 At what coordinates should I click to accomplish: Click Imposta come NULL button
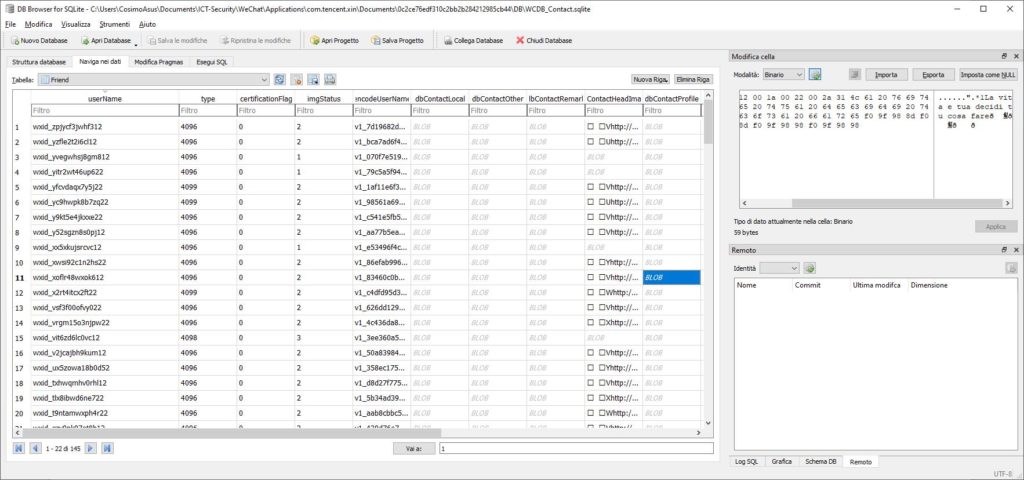tap(987, 74)
